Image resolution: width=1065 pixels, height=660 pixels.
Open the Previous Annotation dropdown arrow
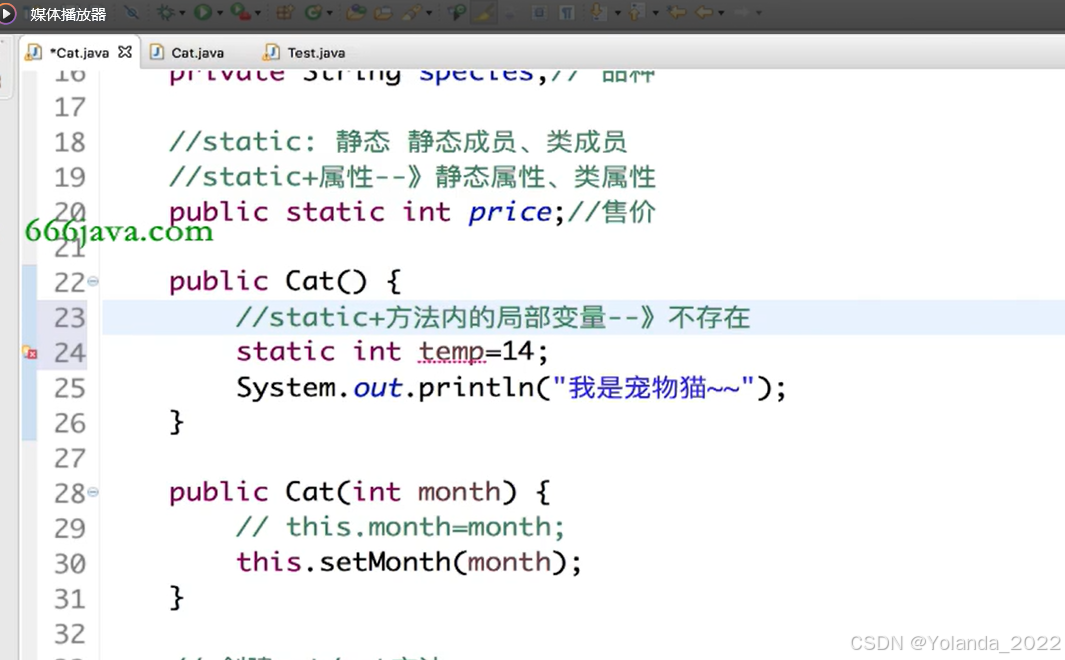pos(655,13)
